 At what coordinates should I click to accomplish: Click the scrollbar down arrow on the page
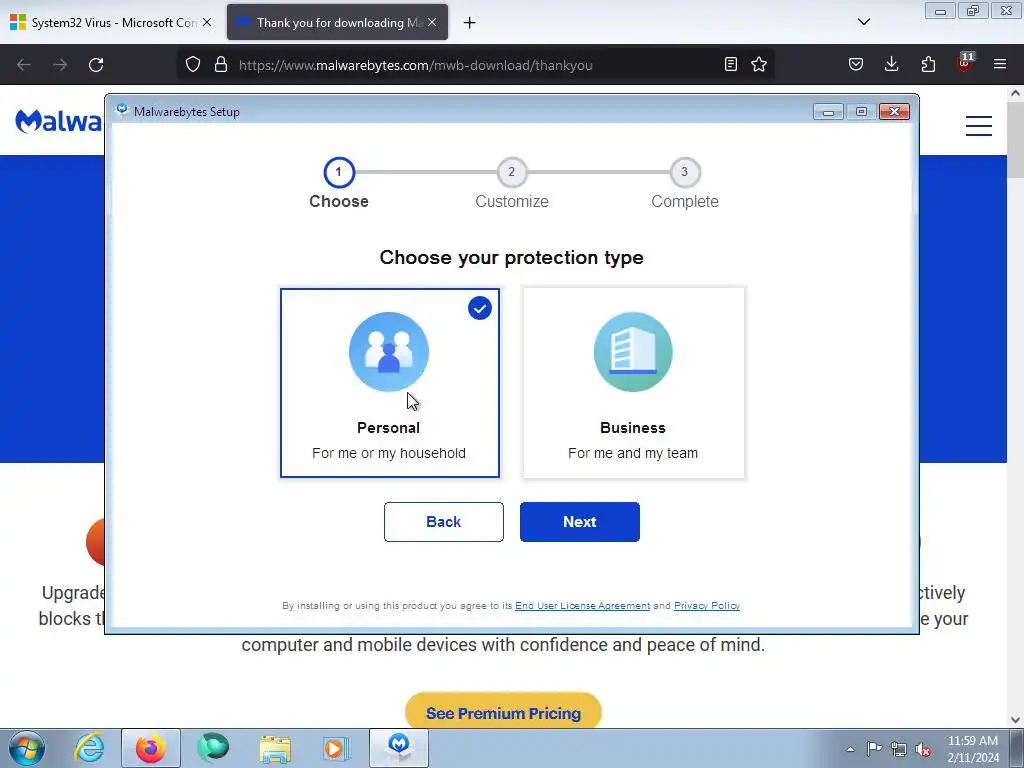[1016, 720]
